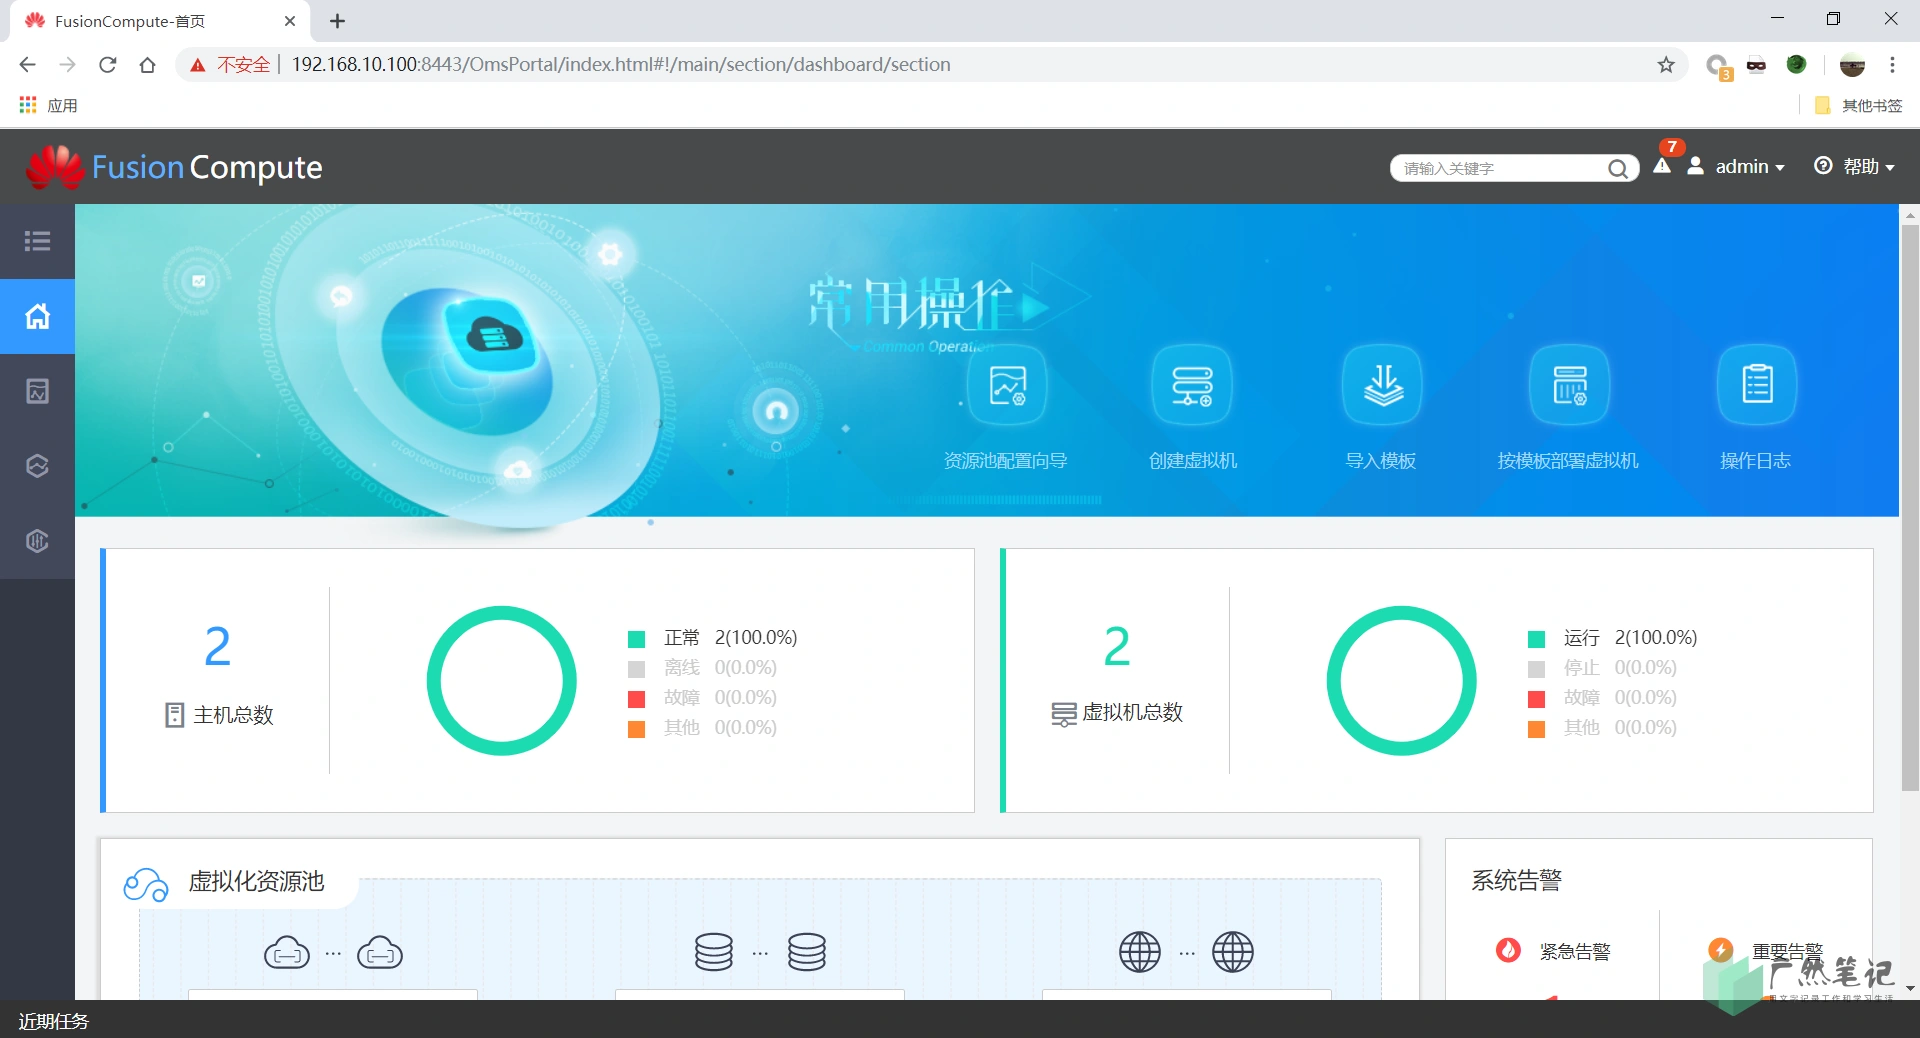This screenshot has width=1920, height=1038.
Task: Click the 虚拟机总数 count of 2
Action: coord(1117,646)
